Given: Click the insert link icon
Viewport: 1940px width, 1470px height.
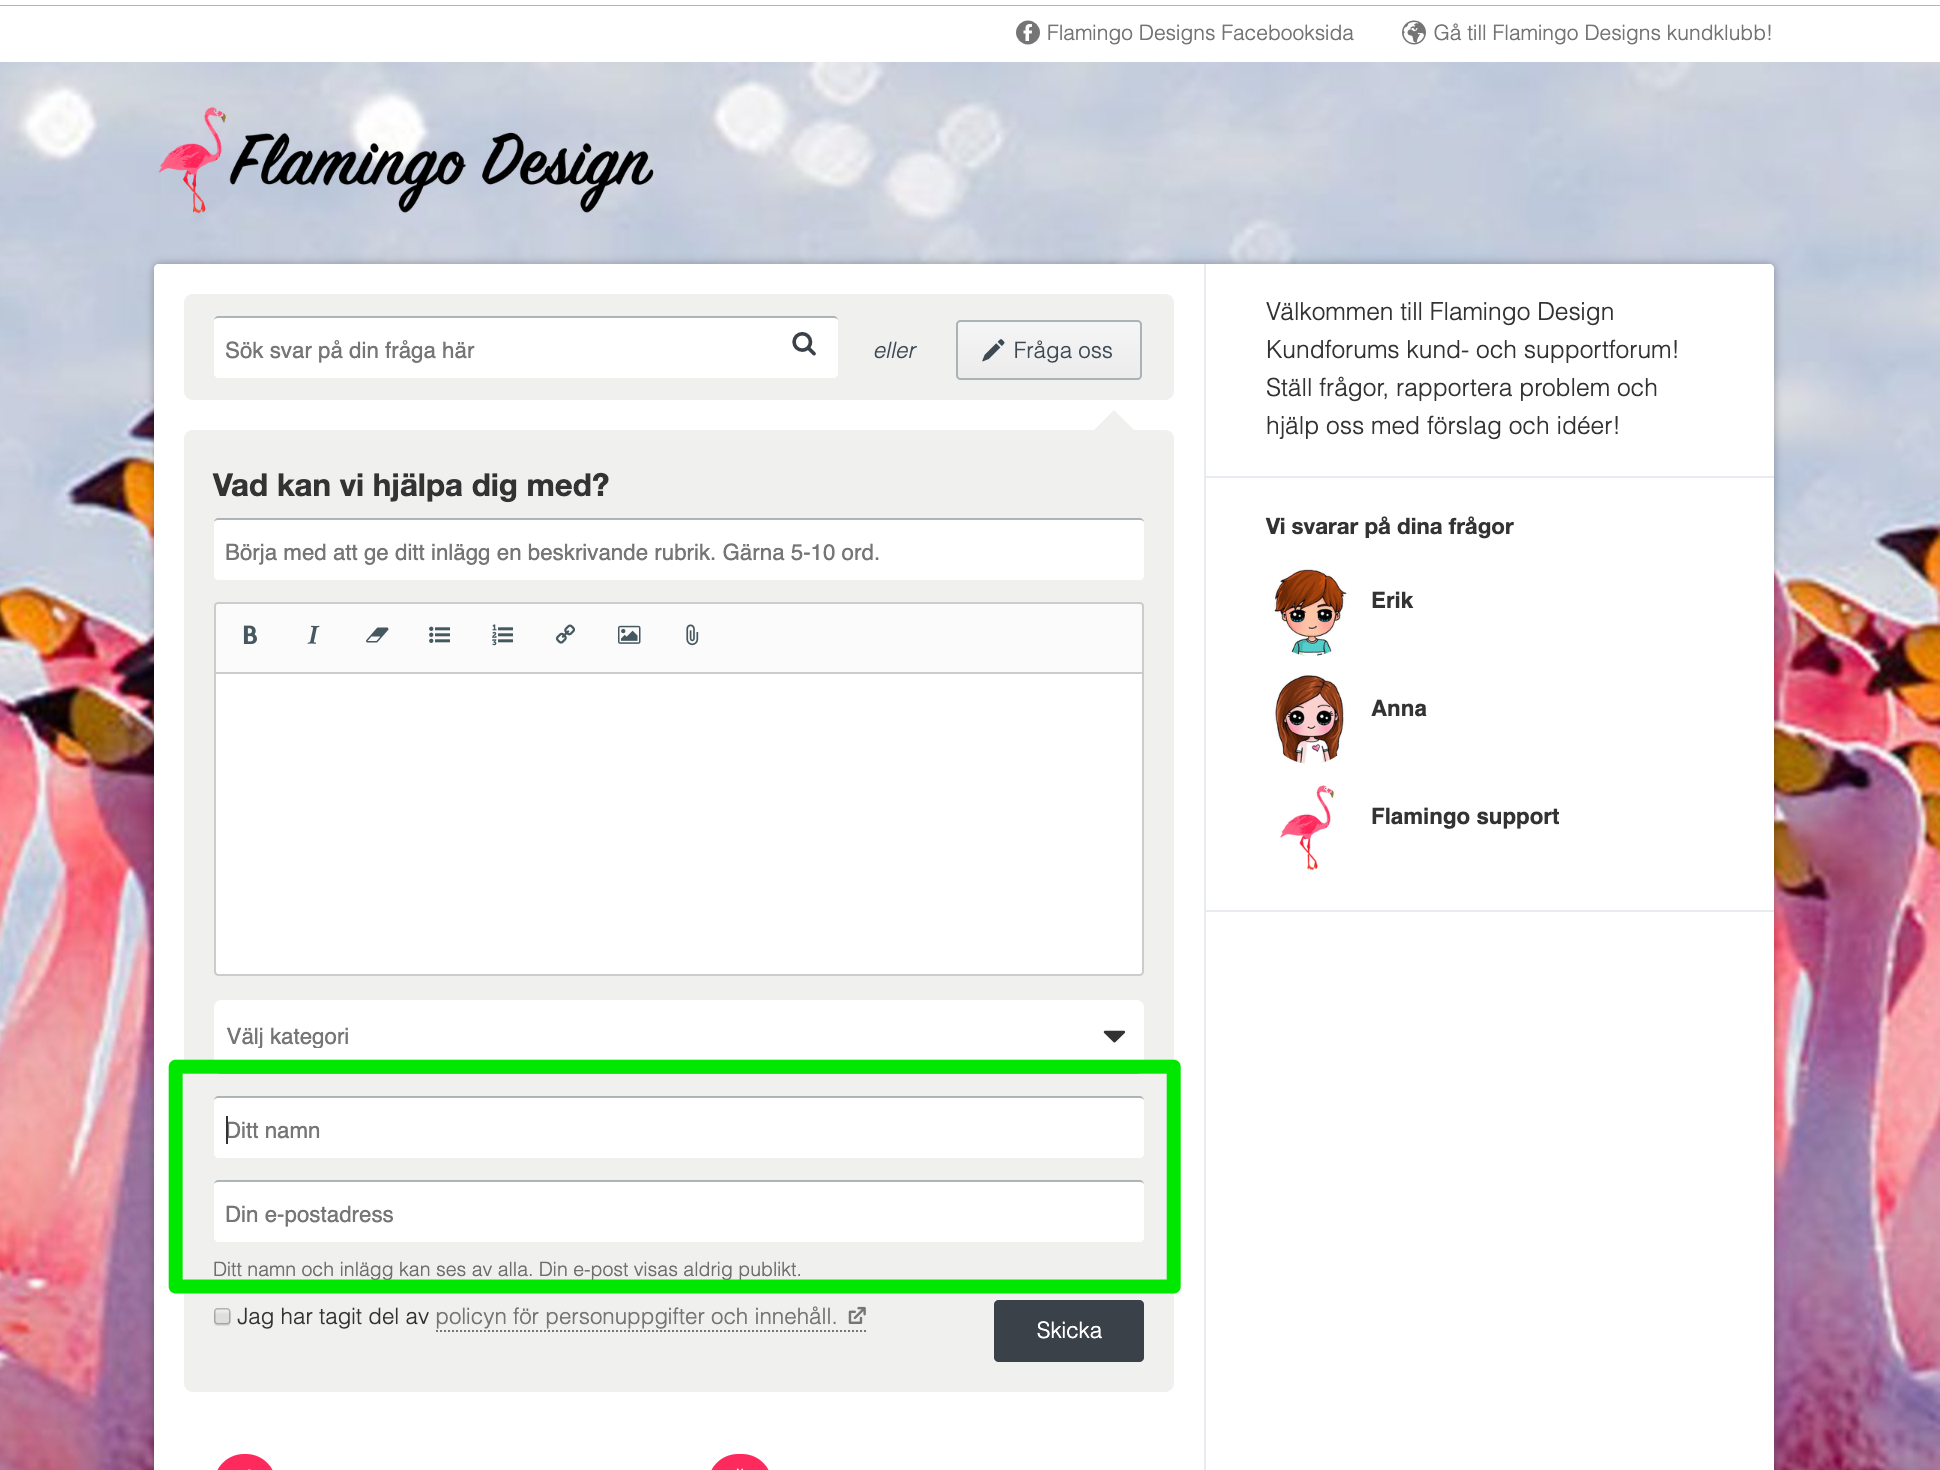Looking at the screenshot, I should (565, 635).
